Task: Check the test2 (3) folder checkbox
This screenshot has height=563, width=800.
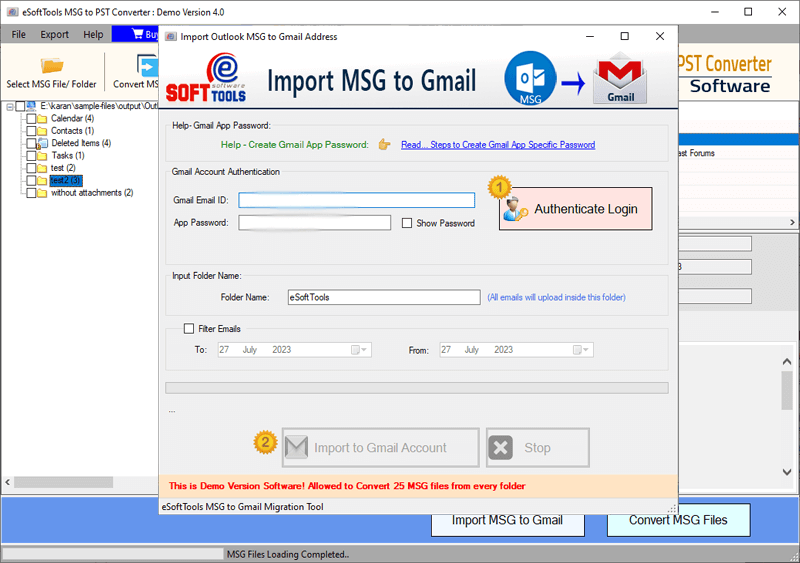Action: pos(31,181)
